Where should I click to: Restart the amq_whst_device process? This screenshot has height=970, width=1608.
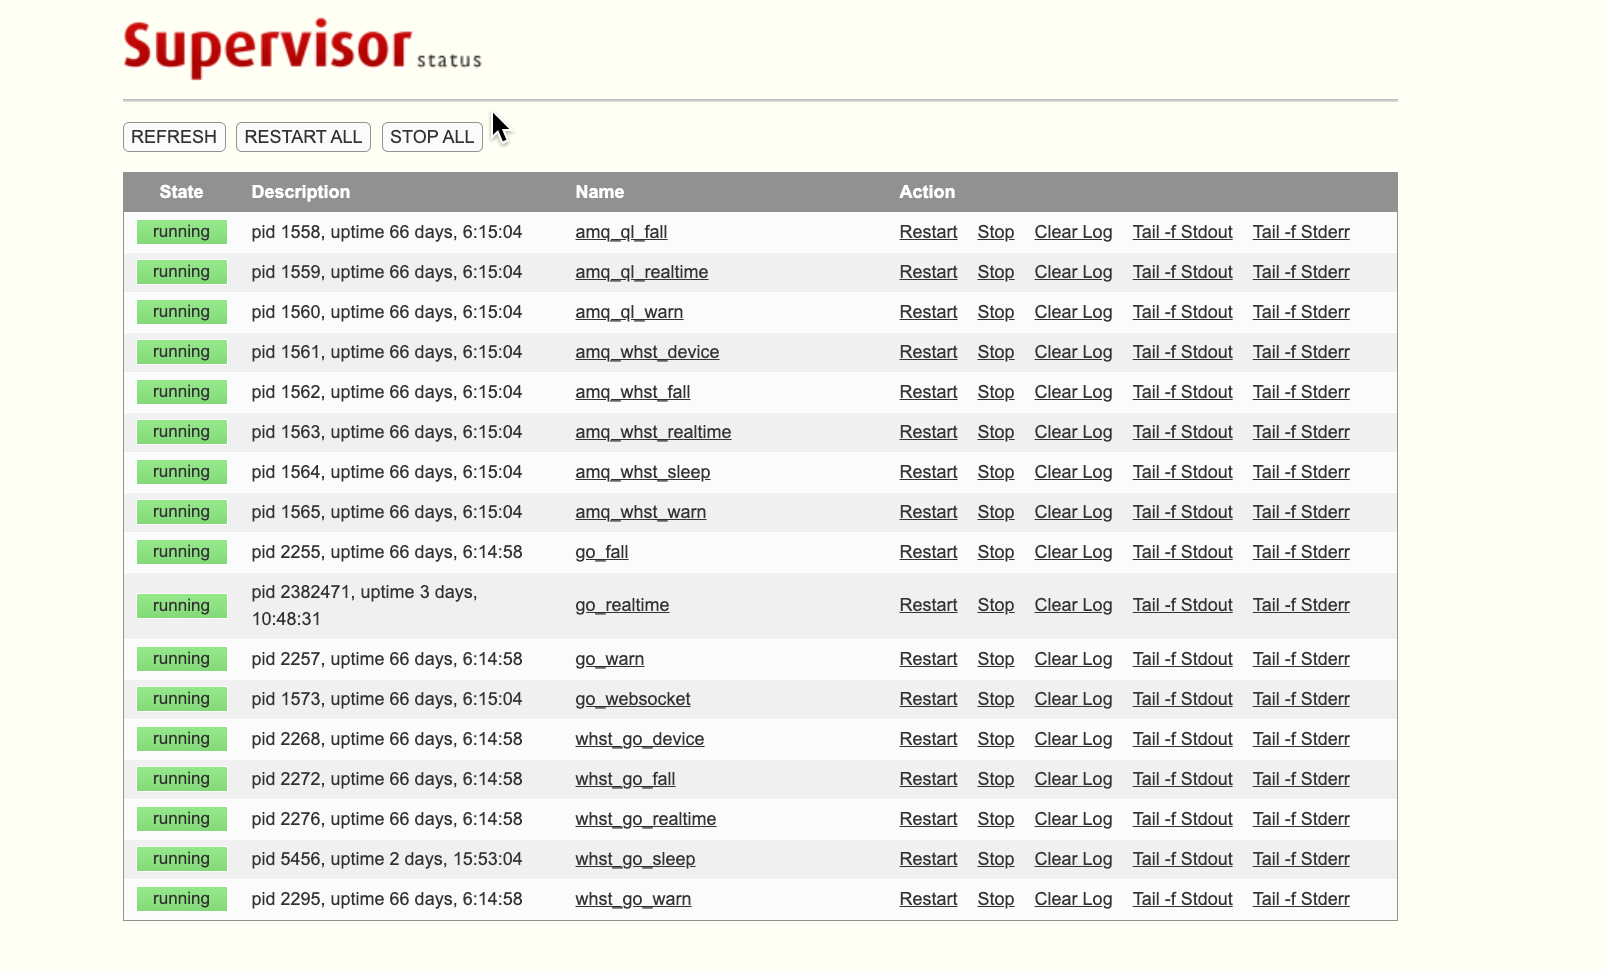pyautogui.click(x=928, y=352)
